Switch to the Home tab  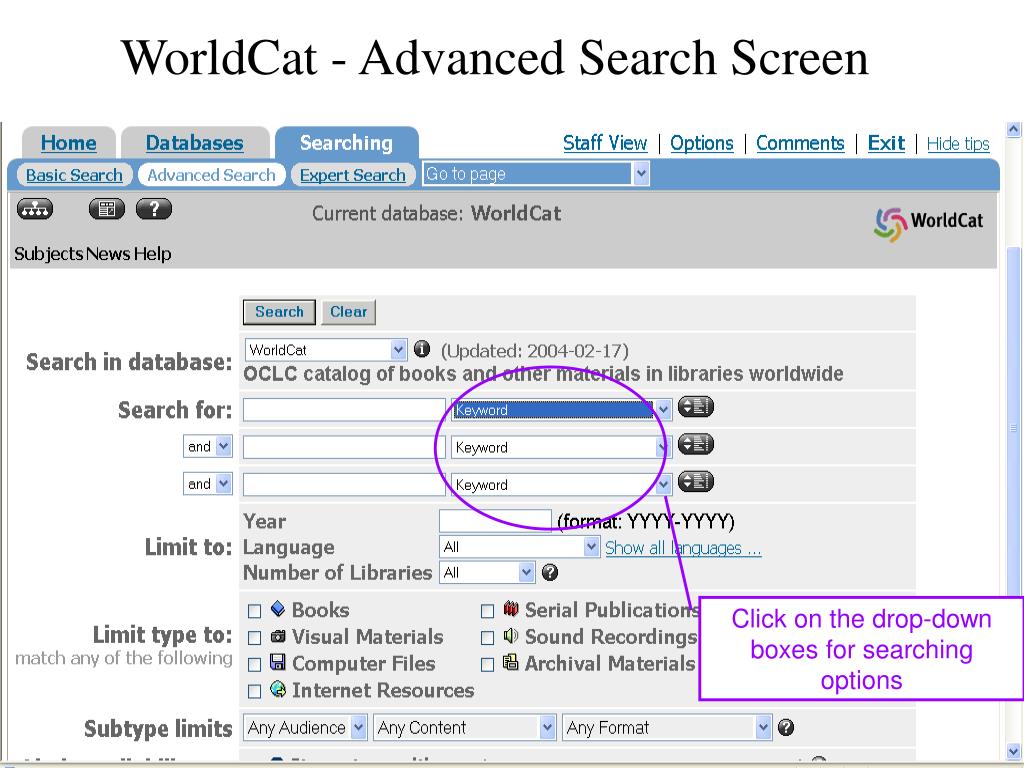[69, 143]
